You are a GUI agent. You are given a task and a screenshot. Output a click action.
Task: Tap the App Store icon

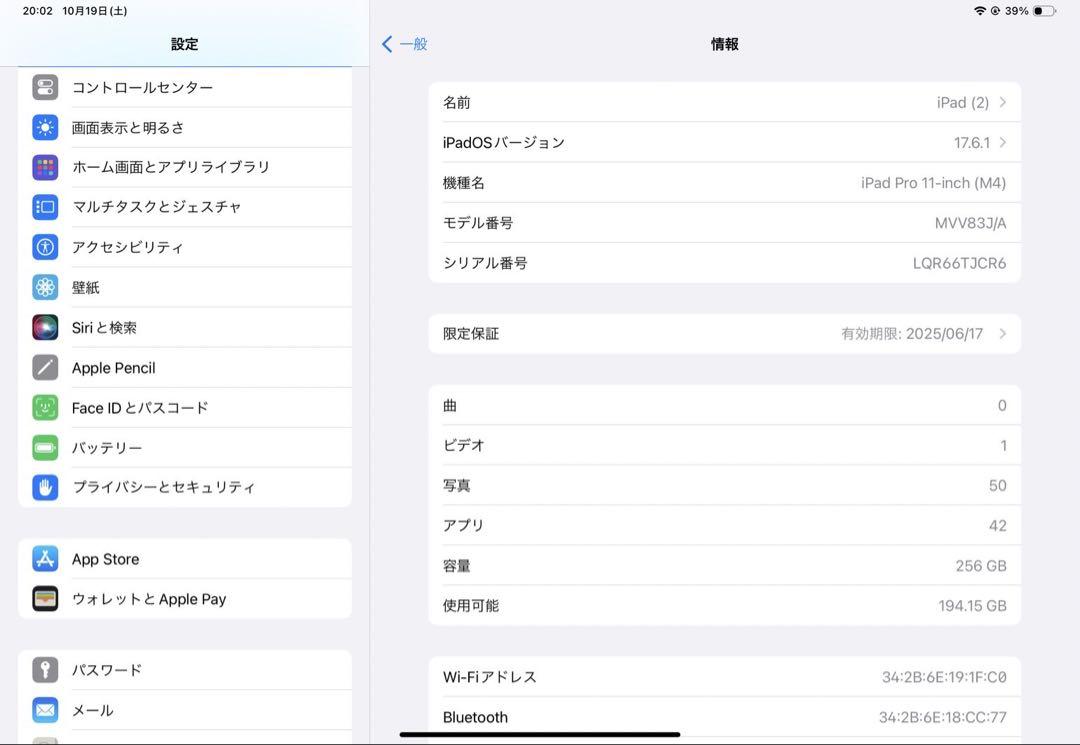(x=45, y=559)
